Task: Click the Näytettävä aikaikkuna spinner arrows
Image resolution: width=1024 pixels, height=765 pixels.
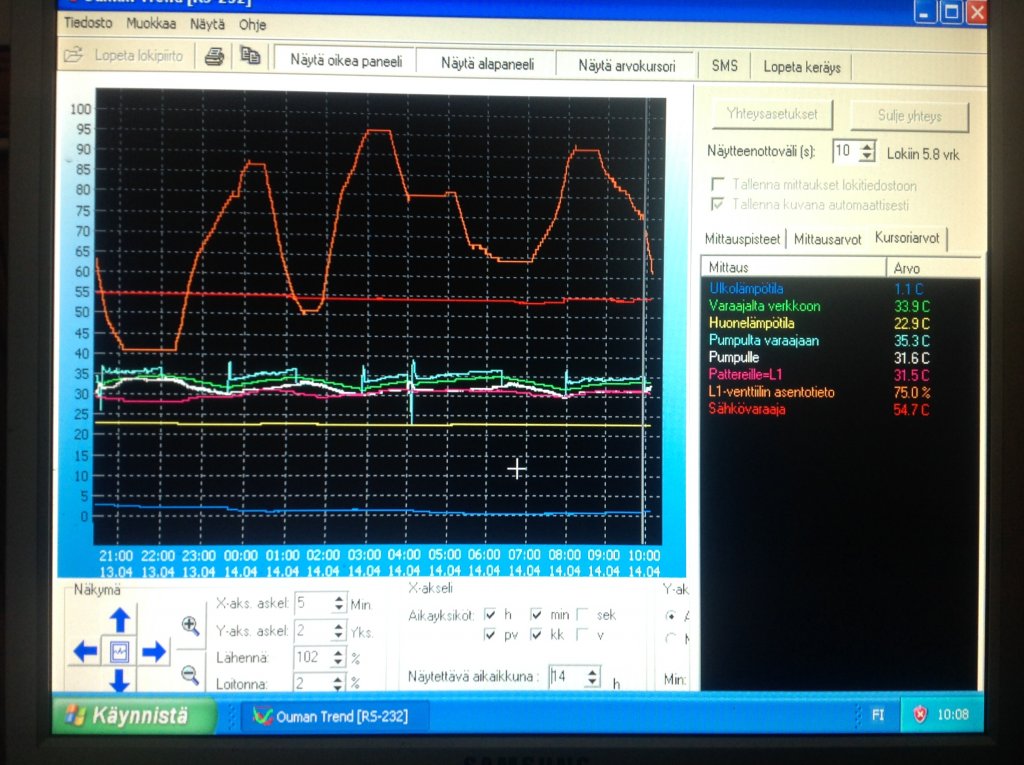Action: click(592, 677)
